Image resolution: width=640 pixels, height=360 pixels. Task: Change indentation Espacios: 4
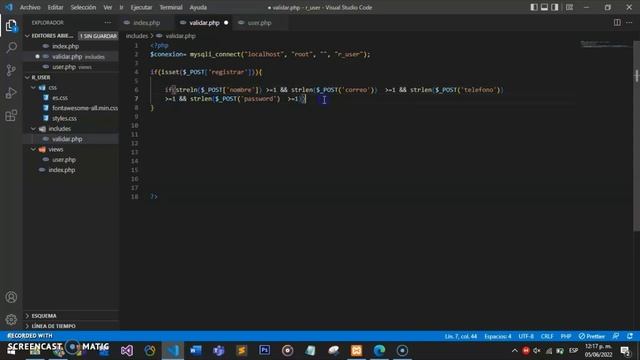[x=498, y=336]
